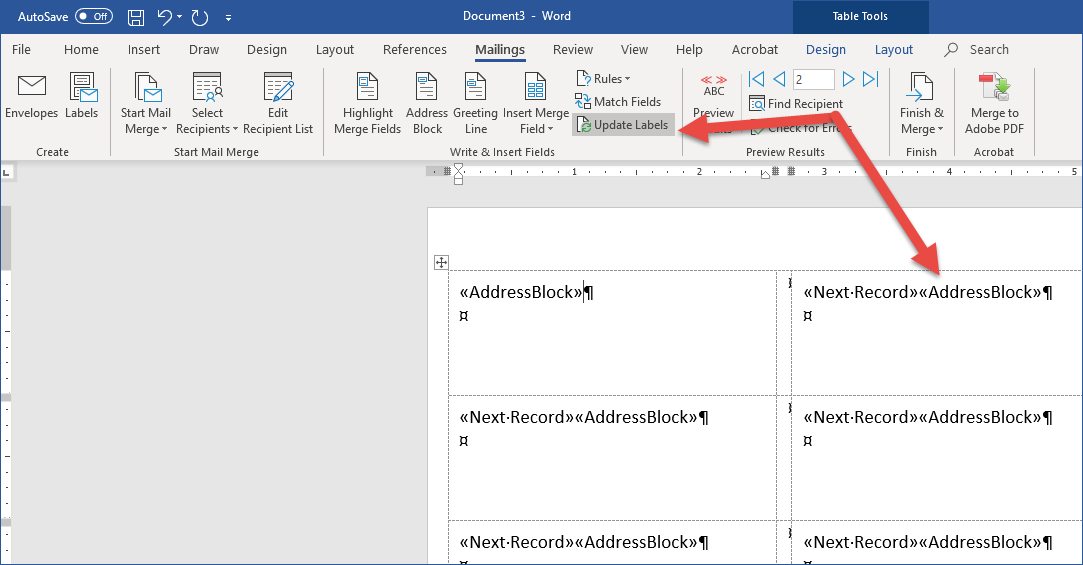
Task: Open the Help tab
Action: 689,50
